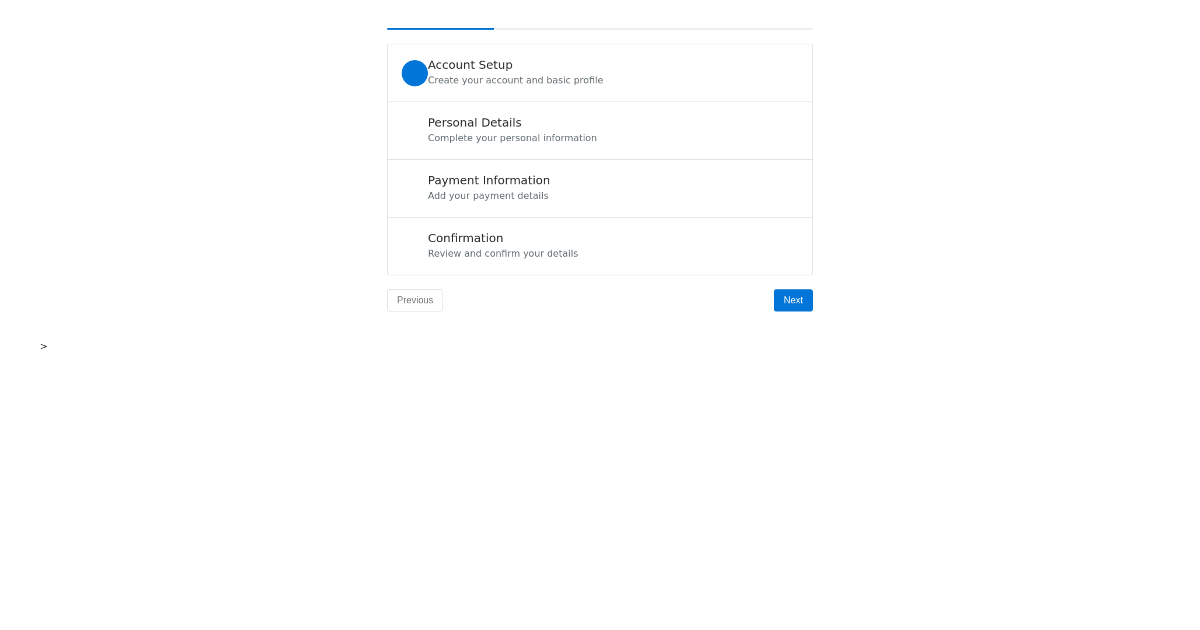The width and height of the screenshot is (1200, 630).
Task: Go back using the Previous button
Action: 414,300
